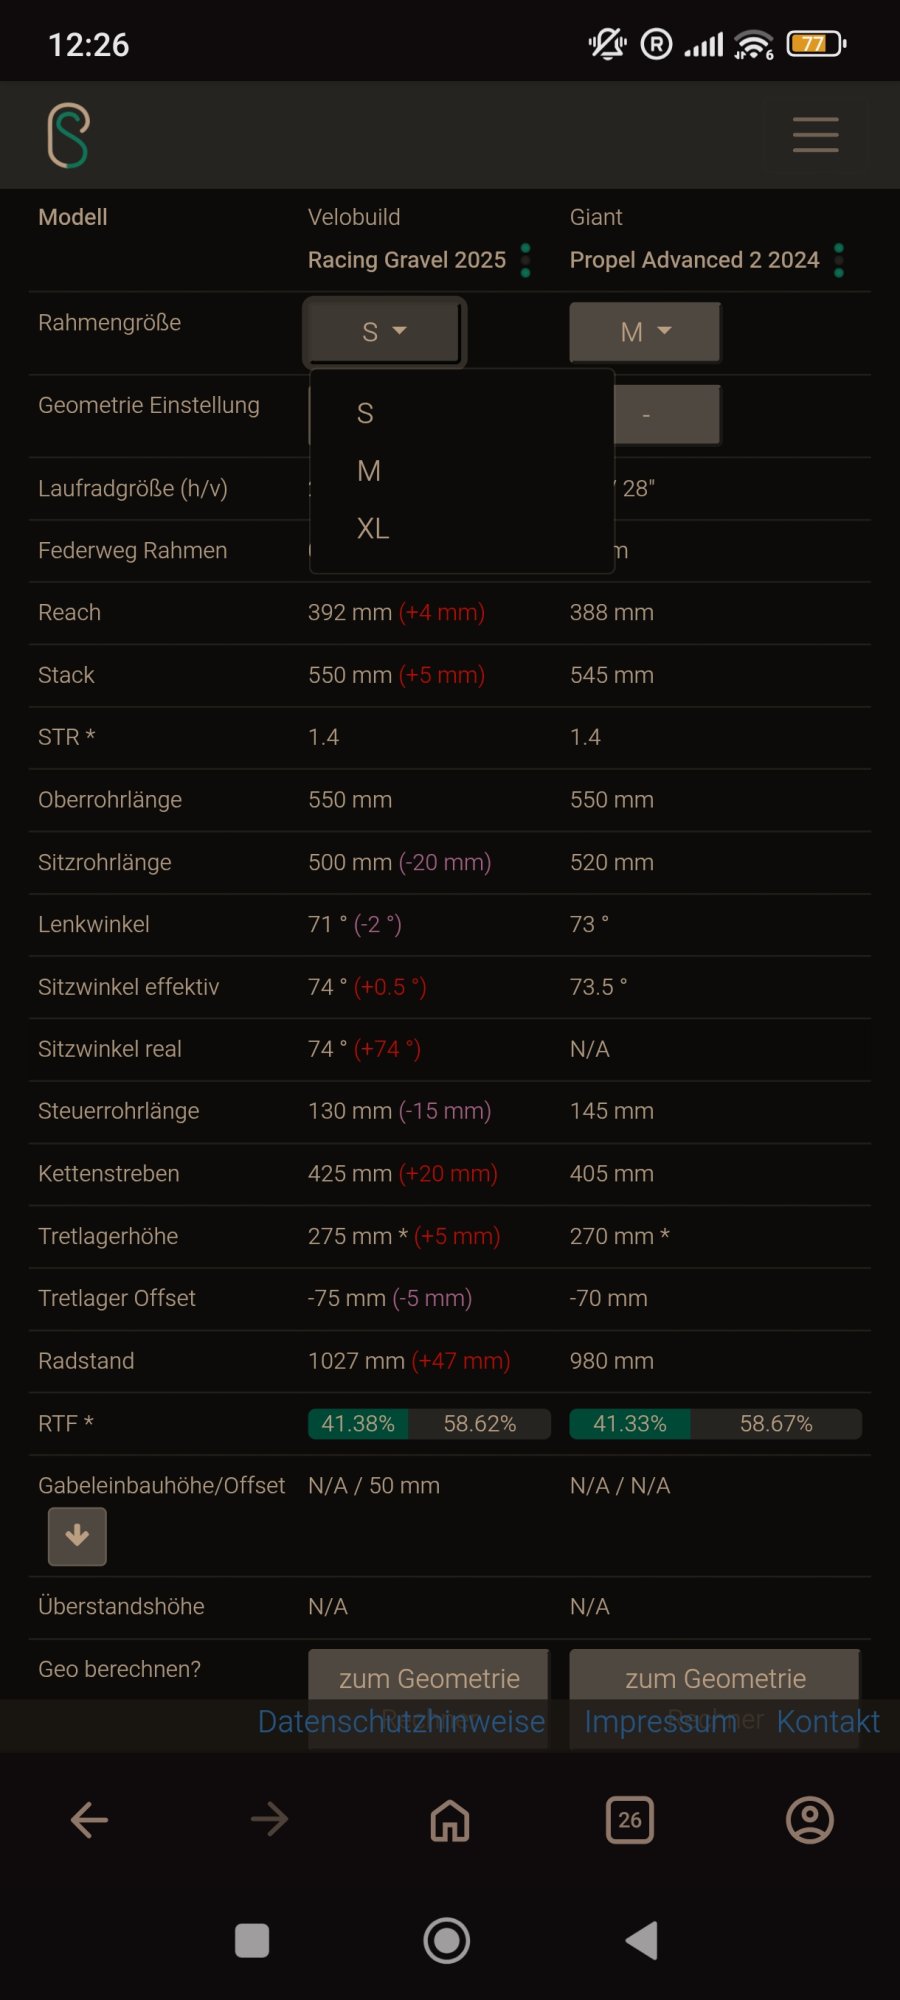Go back with browser back arrow
The width and height of the screenshot is (900, 2000).
coord(89,1820)
